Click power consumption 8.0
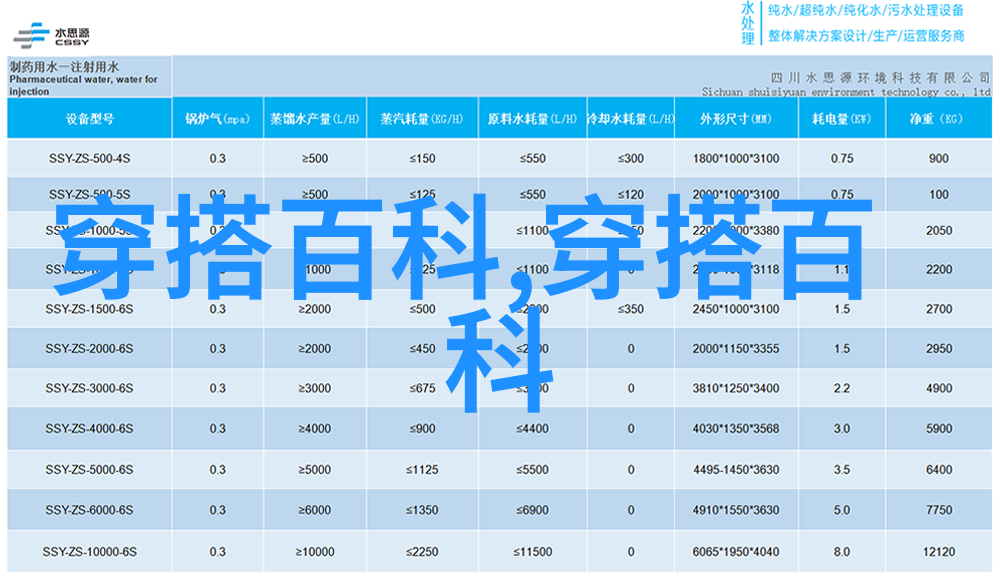 tap(842, 552)
